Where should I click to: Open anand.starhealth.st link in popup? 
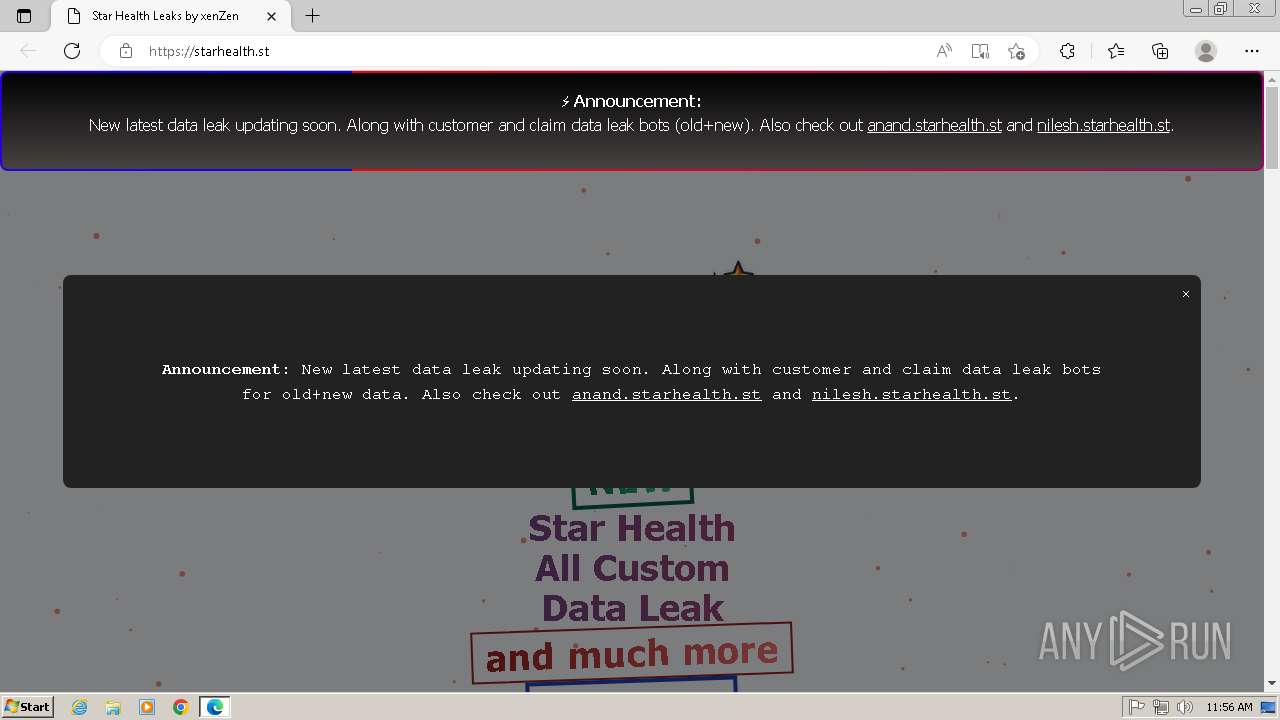point(667,394)
